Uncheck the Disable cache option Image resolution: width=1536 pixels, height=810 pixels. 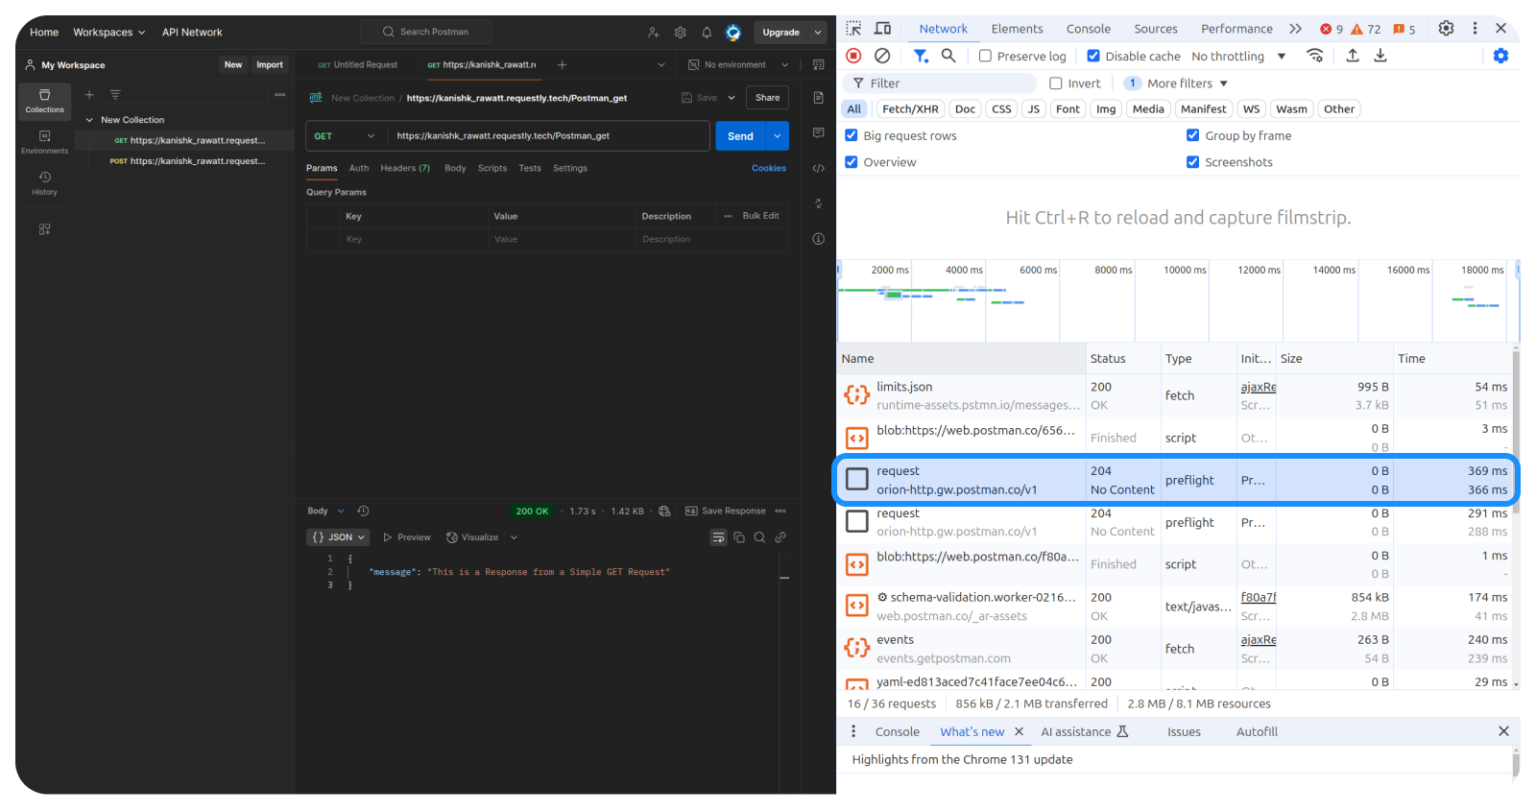point(1092,55)
